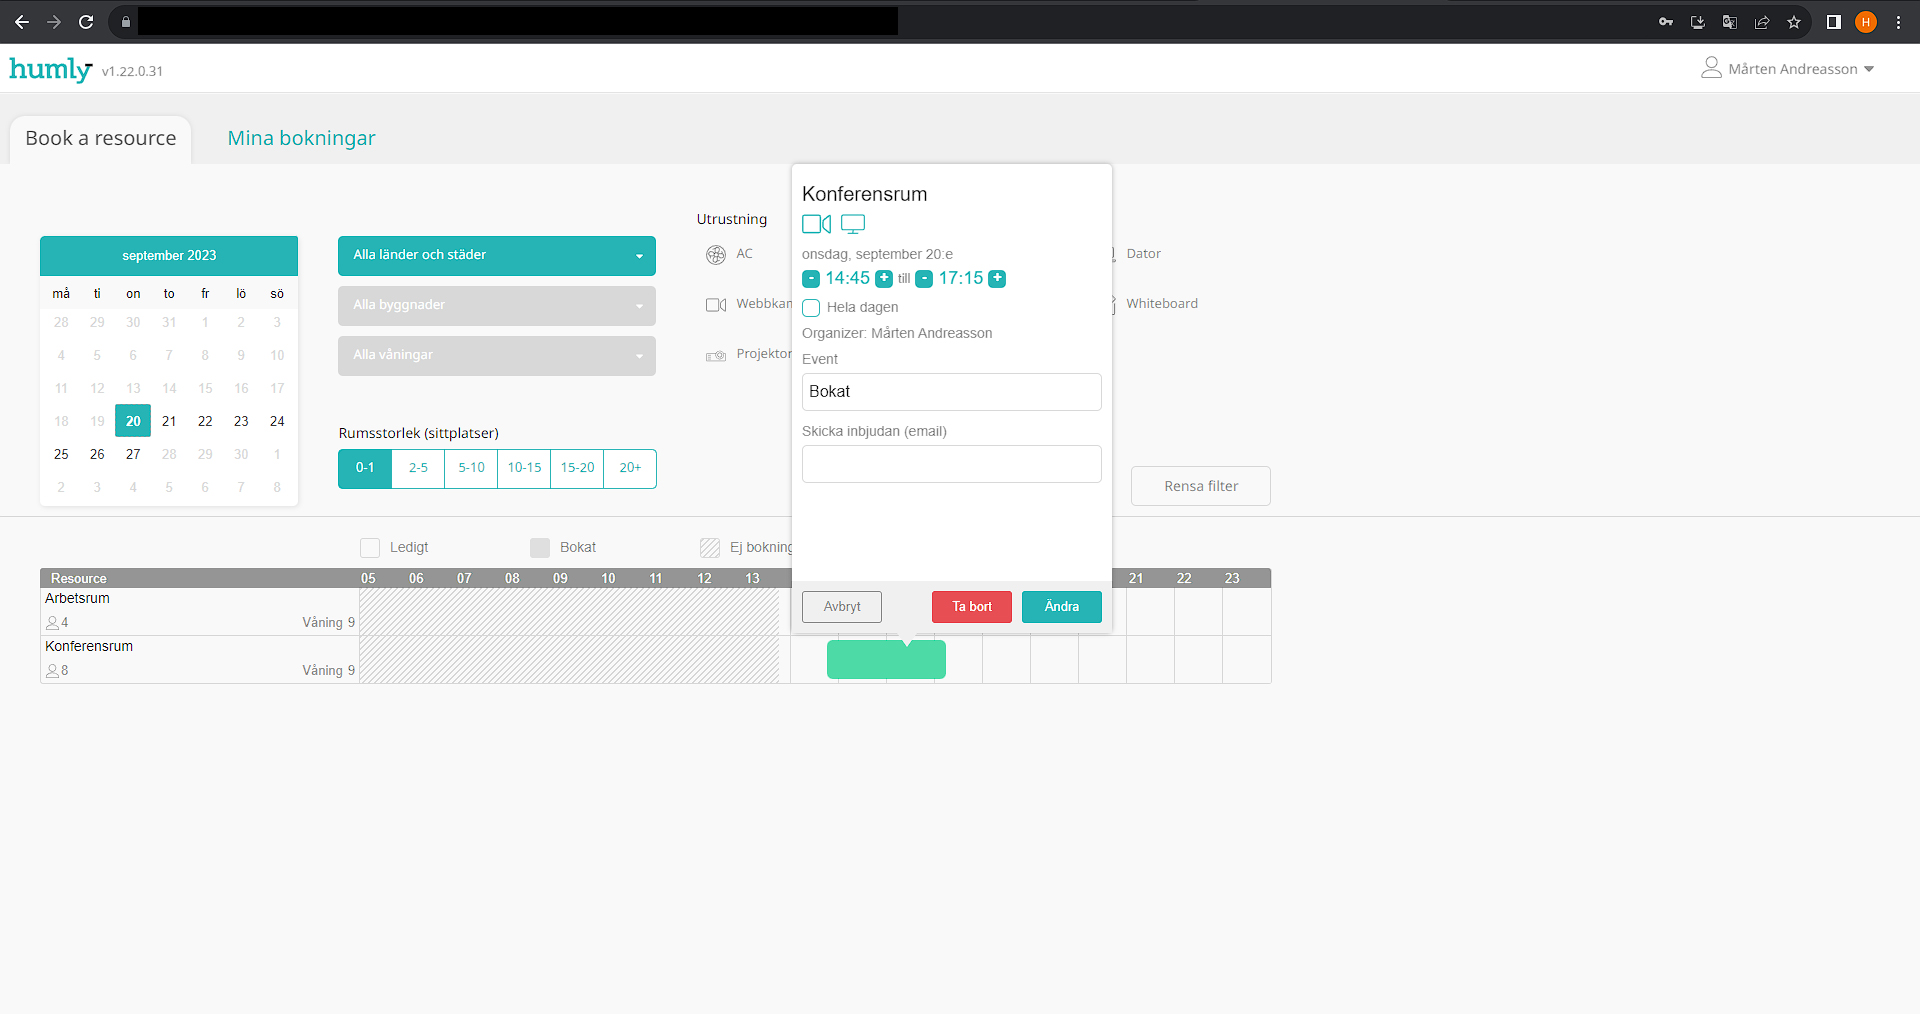Bookmark page with the star icon

pyautogui.click(x=1794, y=22)
